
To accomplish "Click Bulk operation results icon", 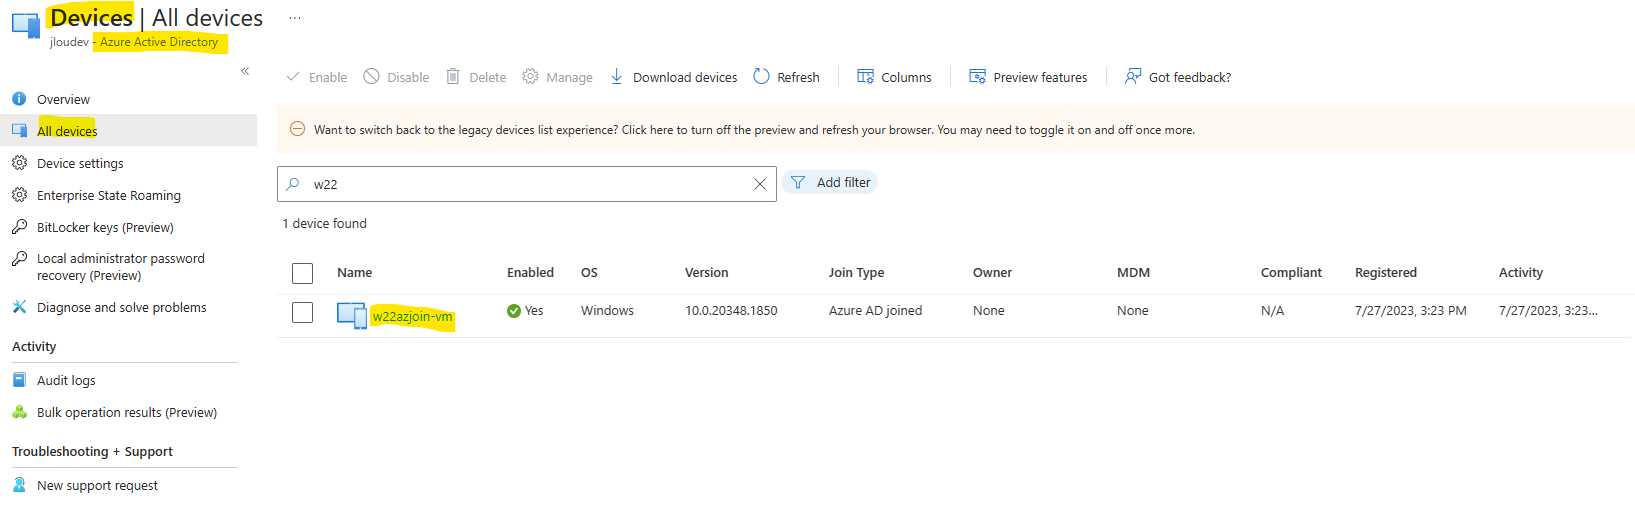I will click(x=19, y=412).
